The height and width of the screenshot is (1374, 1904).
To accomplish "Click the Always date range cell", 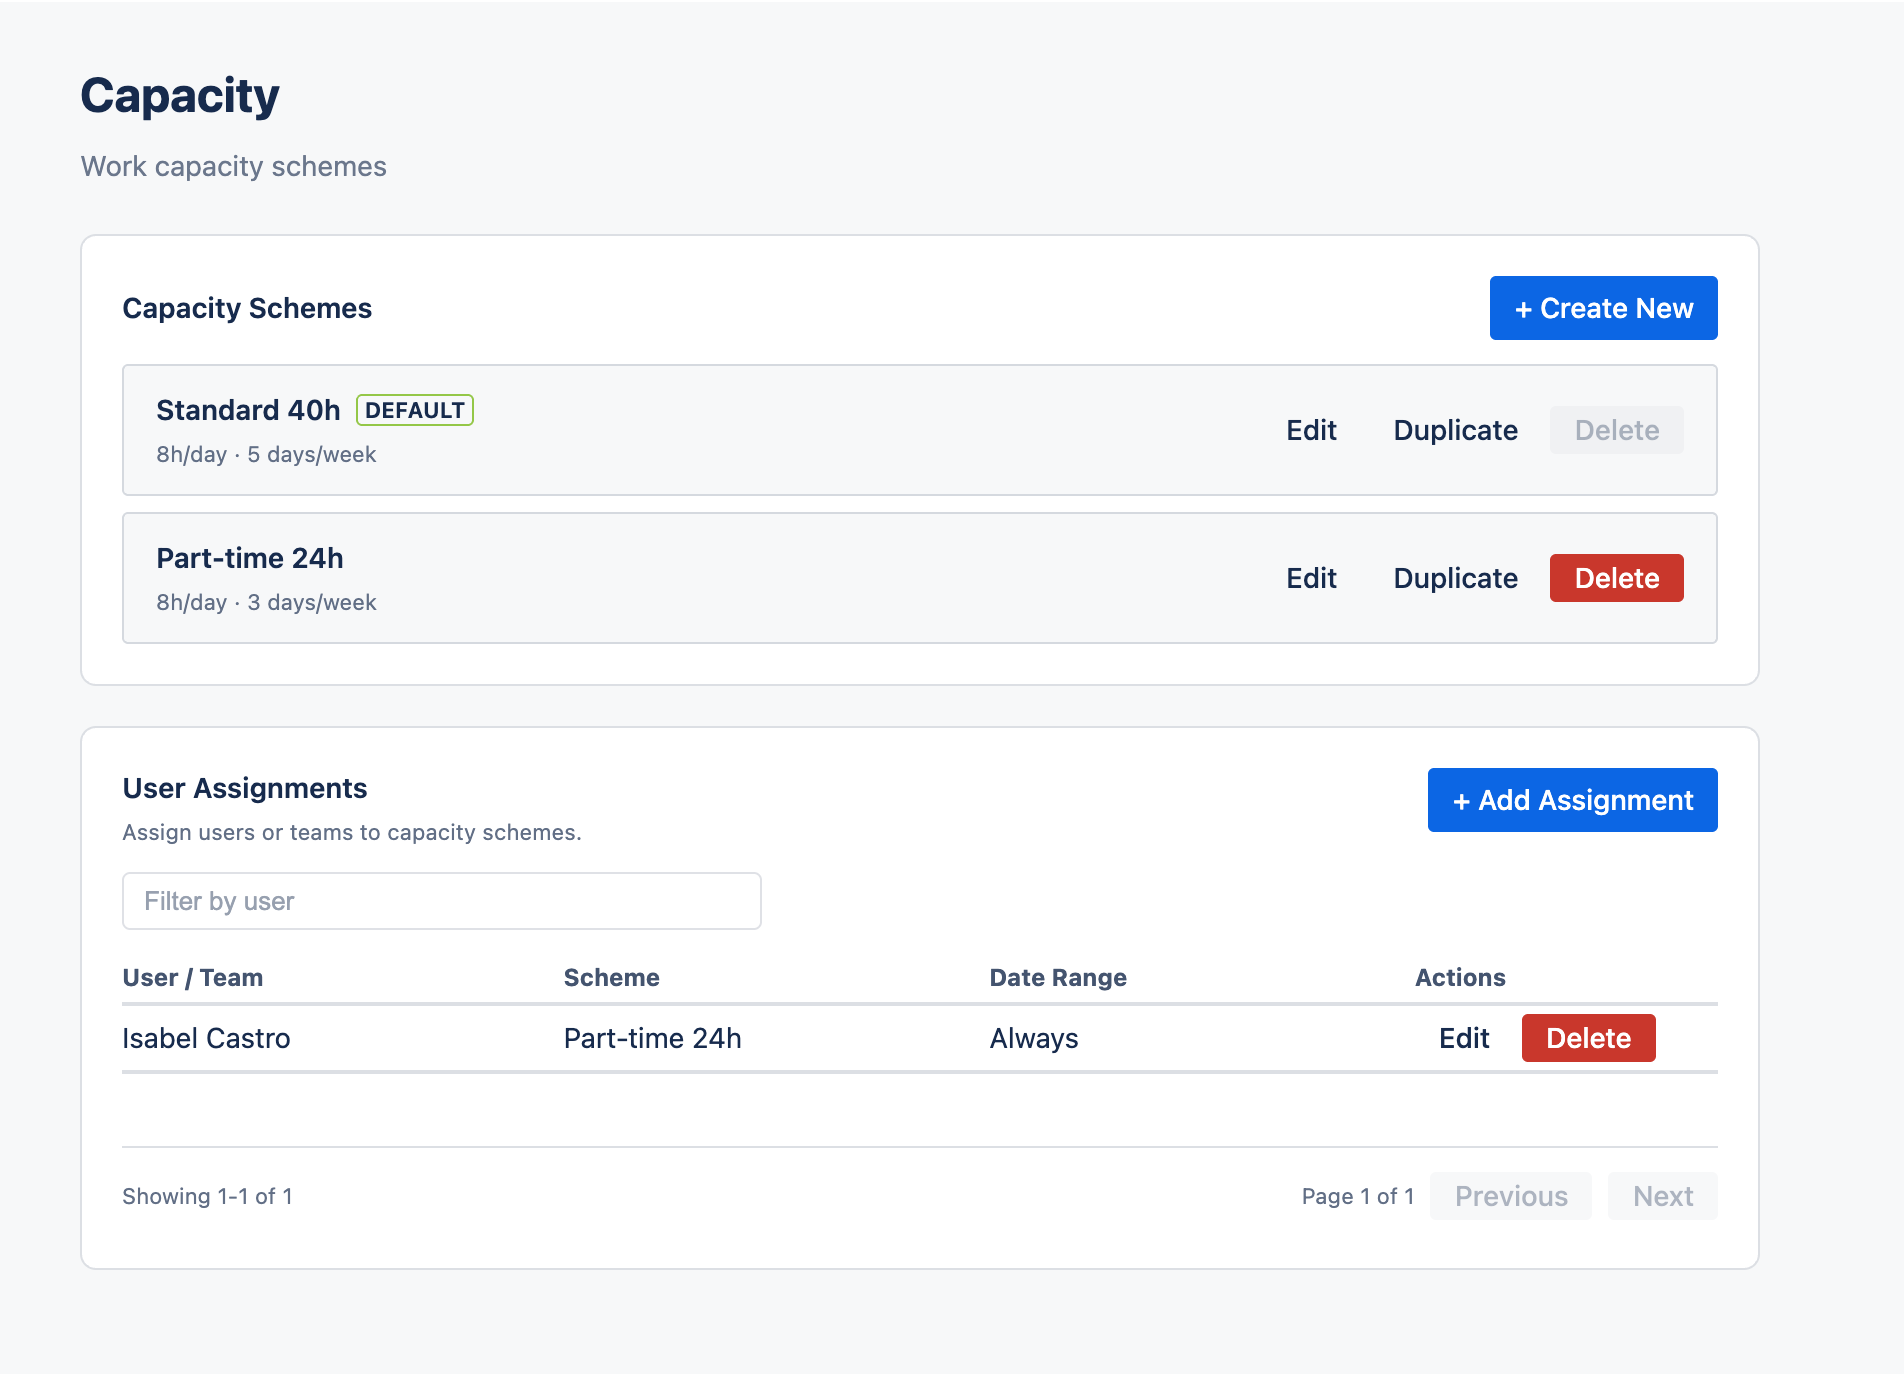I will point(1034,1038).
